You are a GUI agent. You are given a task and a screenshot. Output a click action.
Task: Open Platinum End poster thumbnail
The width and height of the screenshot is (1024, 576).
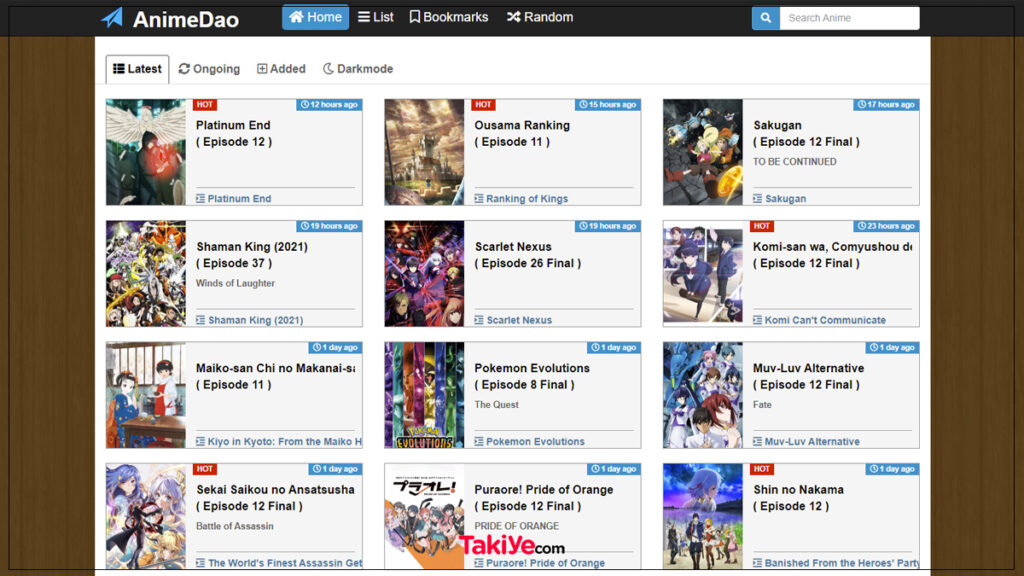(x=146, y=152)
